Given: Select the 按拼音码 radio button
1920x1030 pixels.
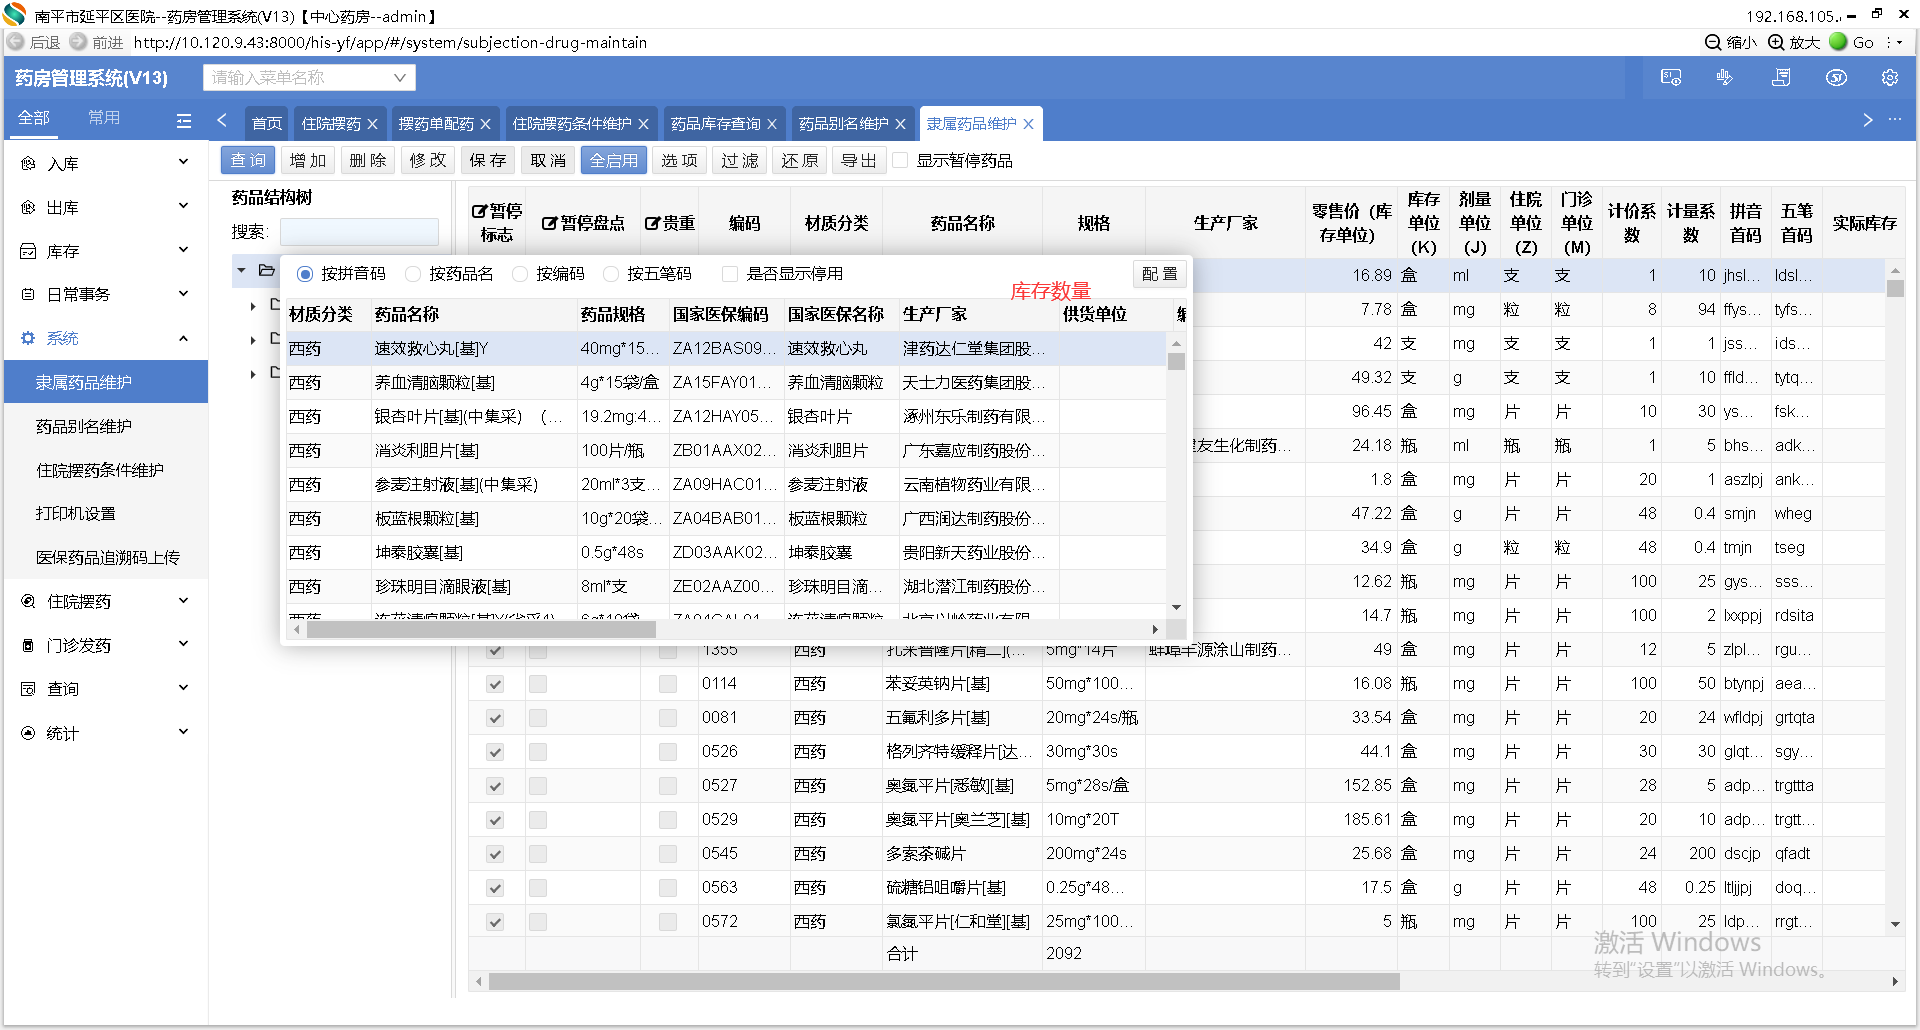Looking at the screenshot, I should click(x=305, y=274).
